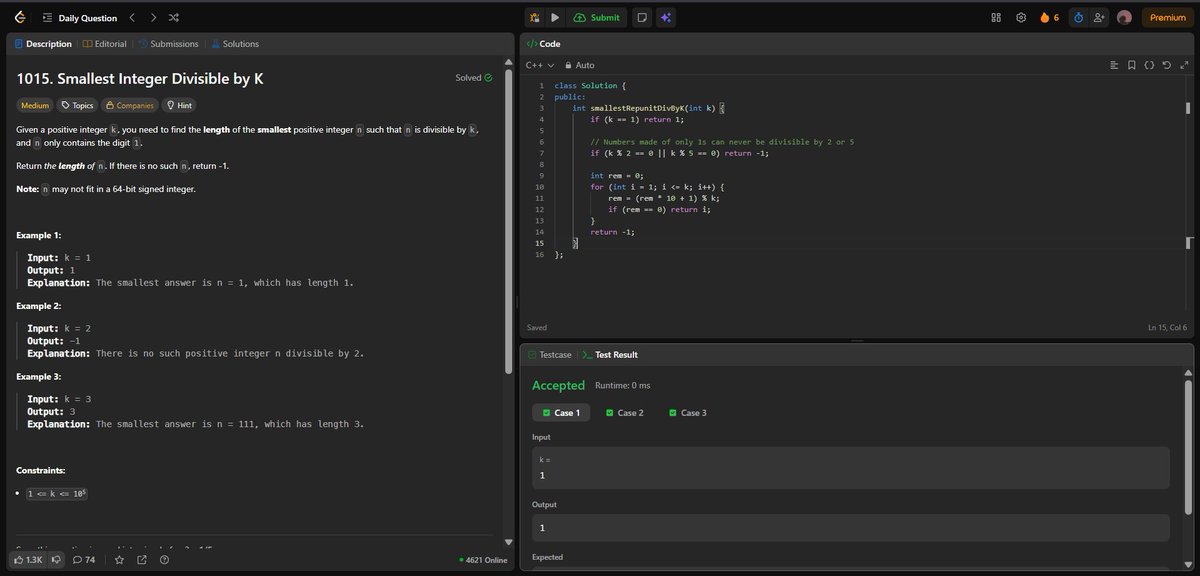Open the Solutions tab
Viewport: 1200px width, 576px height.
coord(234,44)
